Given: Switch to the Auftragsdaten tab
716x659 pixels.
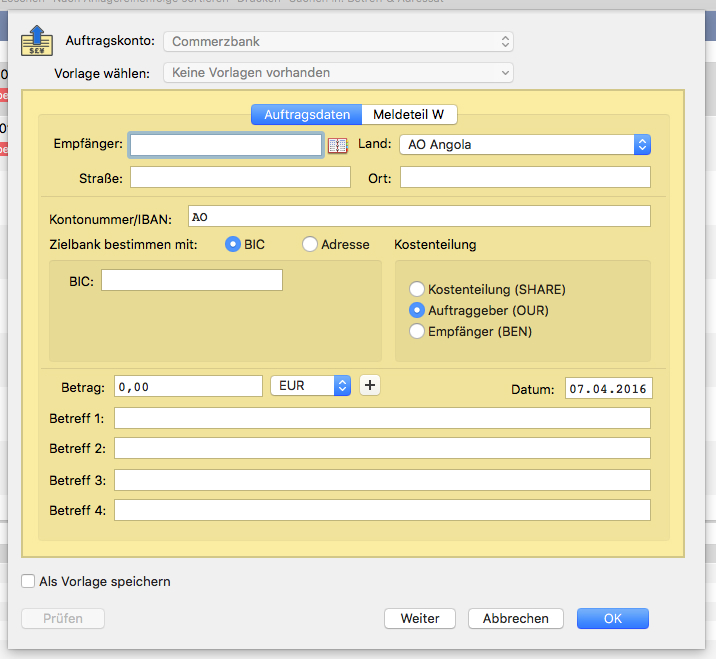Looking at the screenshot, I should [306, 115].
